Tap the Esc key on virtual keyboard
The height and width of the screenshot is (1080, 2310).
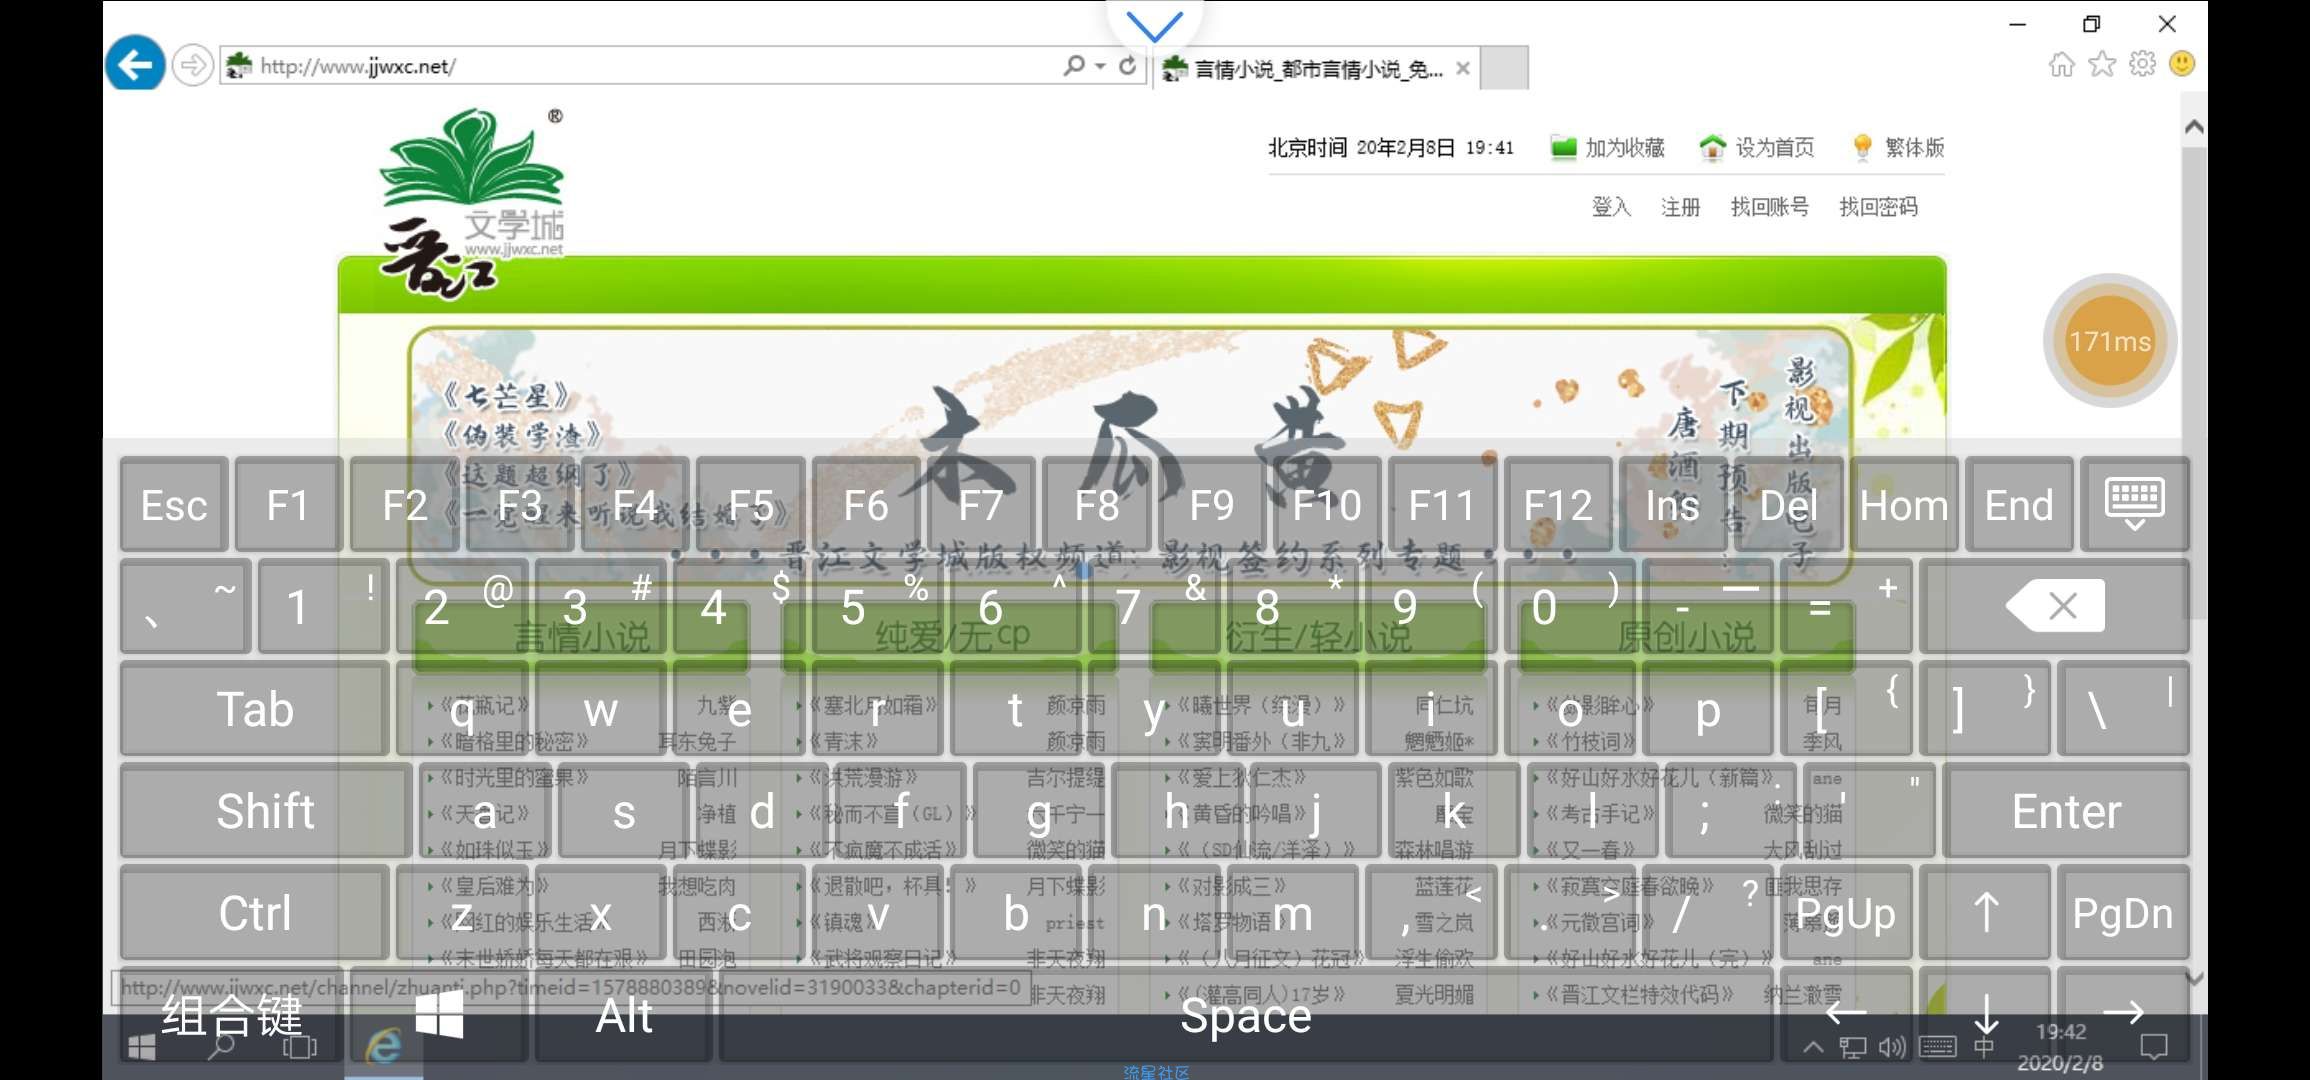tap(174, 504)
